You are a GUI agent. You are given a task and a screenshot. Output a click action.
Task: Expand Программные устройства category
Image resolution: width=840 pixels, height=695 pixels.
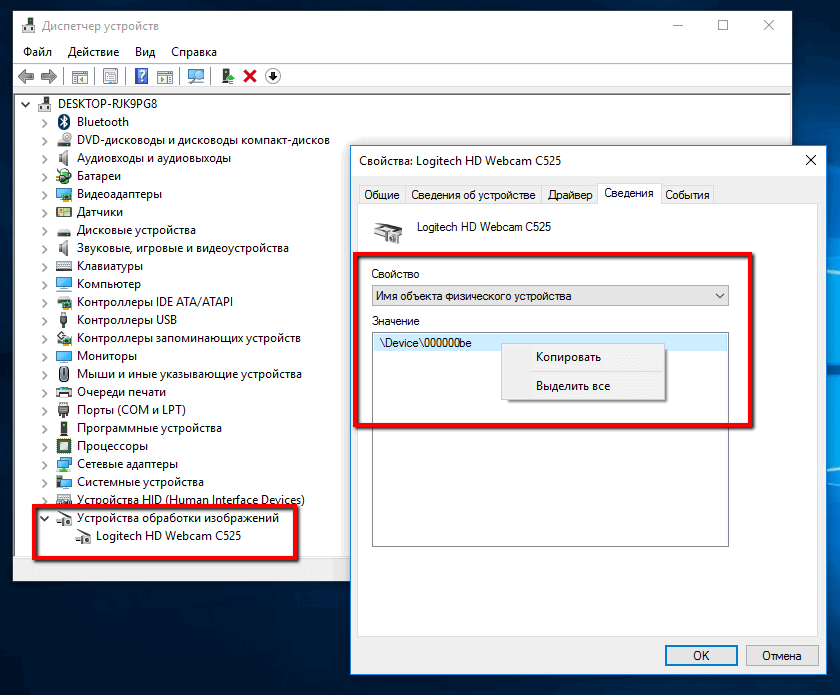click(x=44, y=428)
